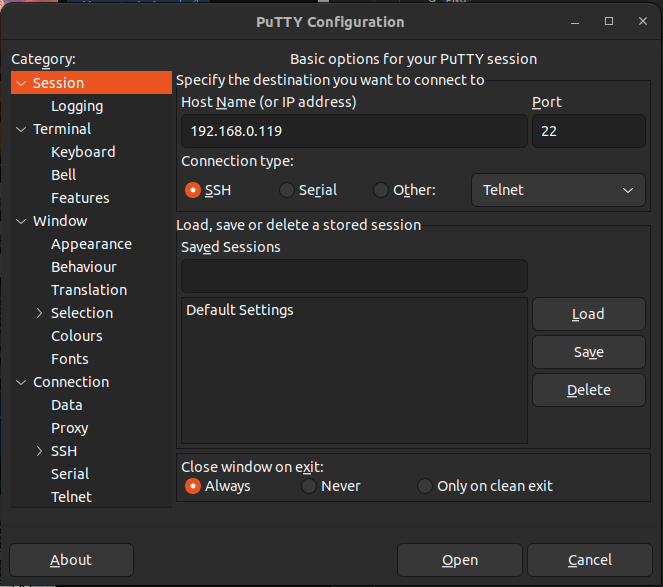Click the Open button to connect
663x587 pixels.
[460, 560]
